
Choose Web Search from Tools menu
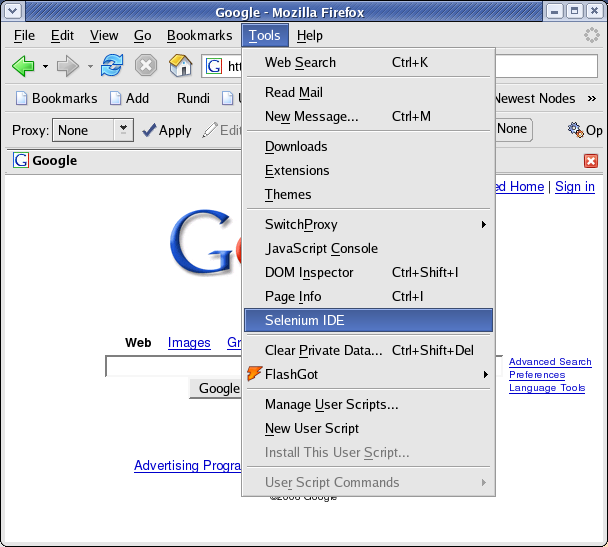368,62
